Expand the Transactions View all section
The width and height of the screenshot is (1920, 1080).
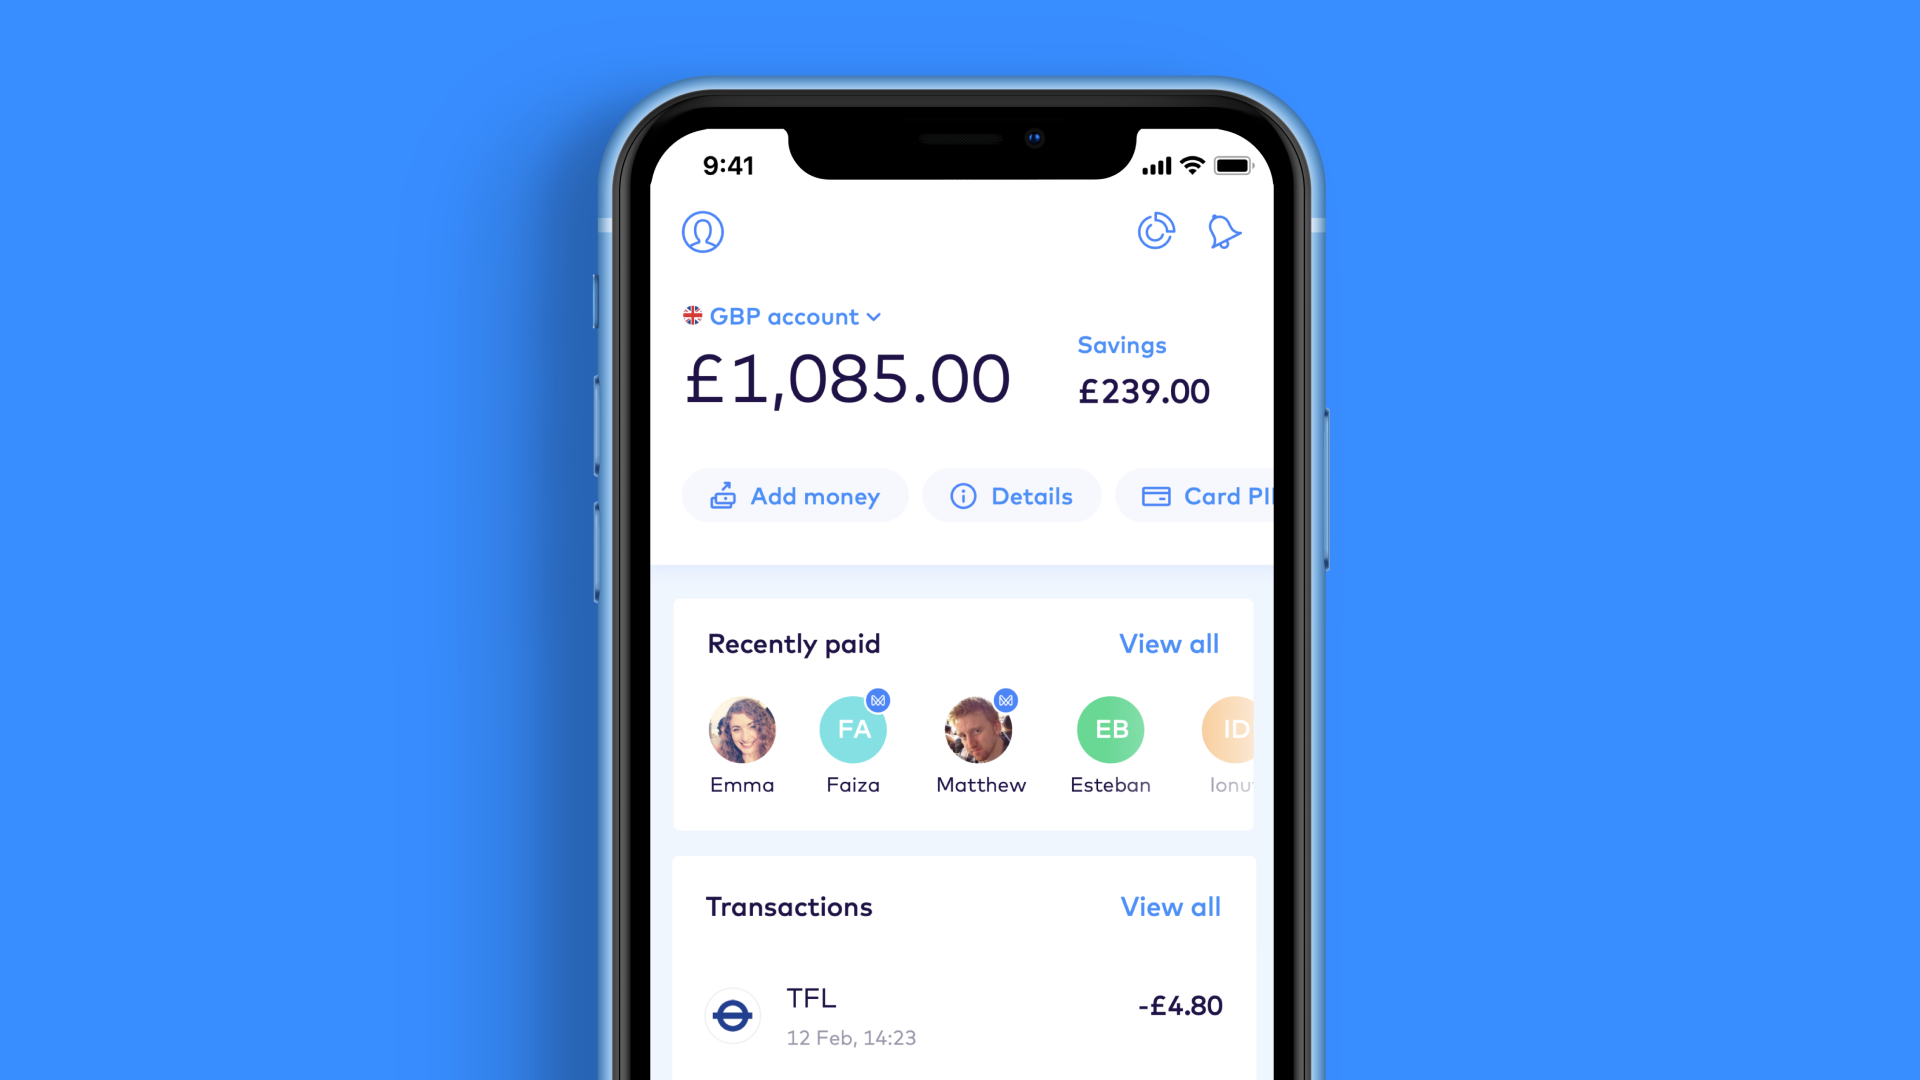(1170, 906)
